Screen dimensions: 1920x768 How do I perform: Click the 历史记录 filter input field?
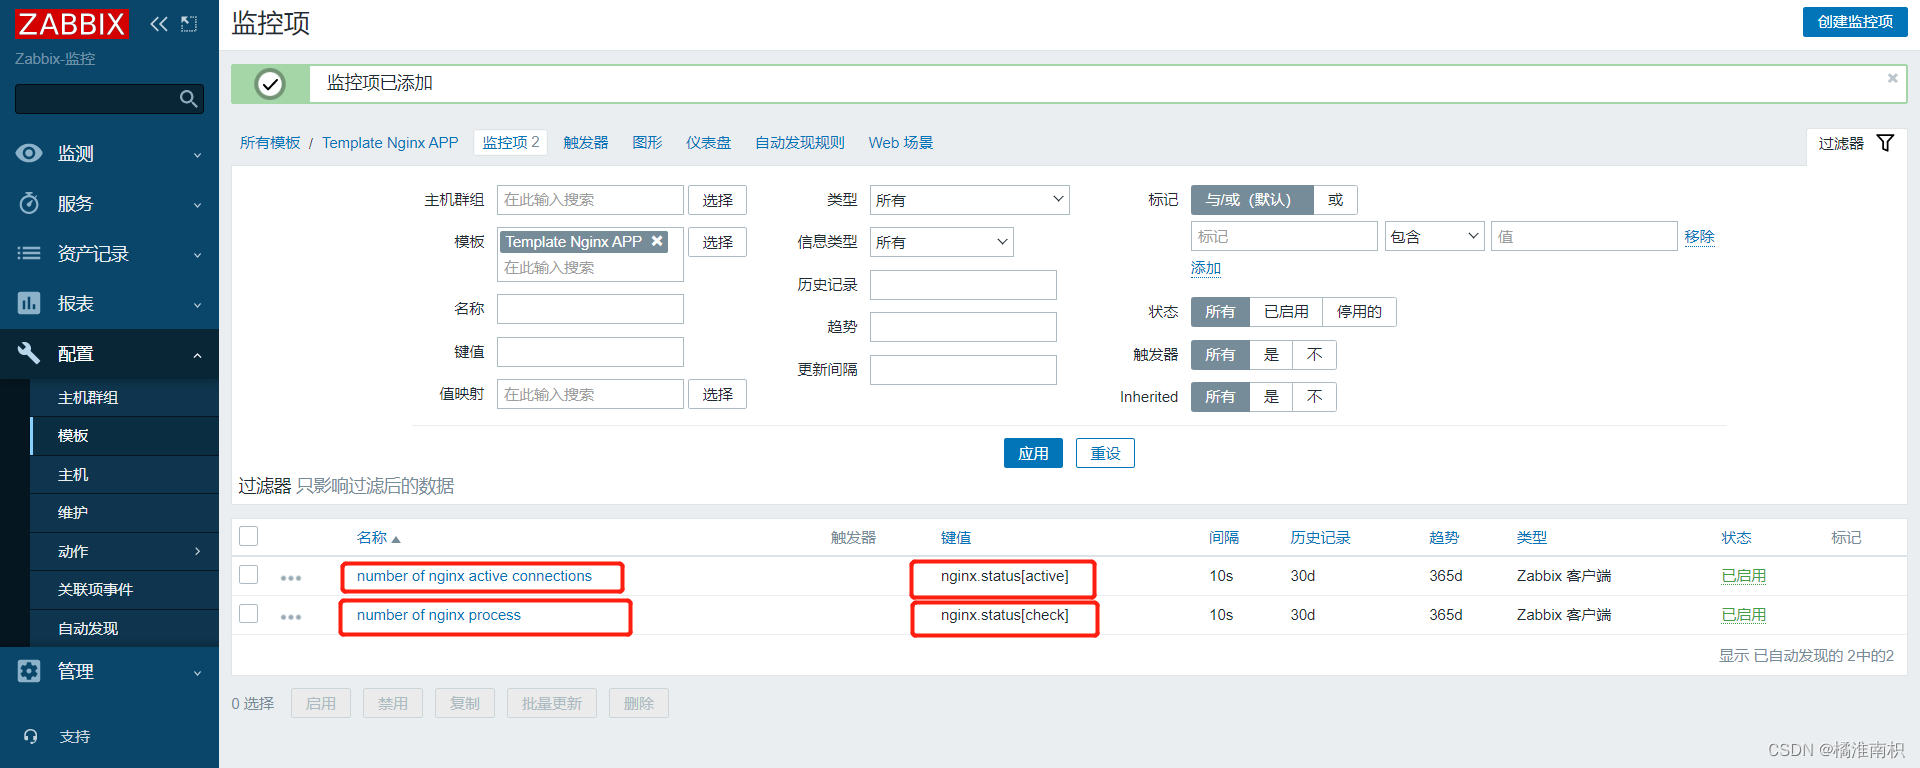[963, 285]
